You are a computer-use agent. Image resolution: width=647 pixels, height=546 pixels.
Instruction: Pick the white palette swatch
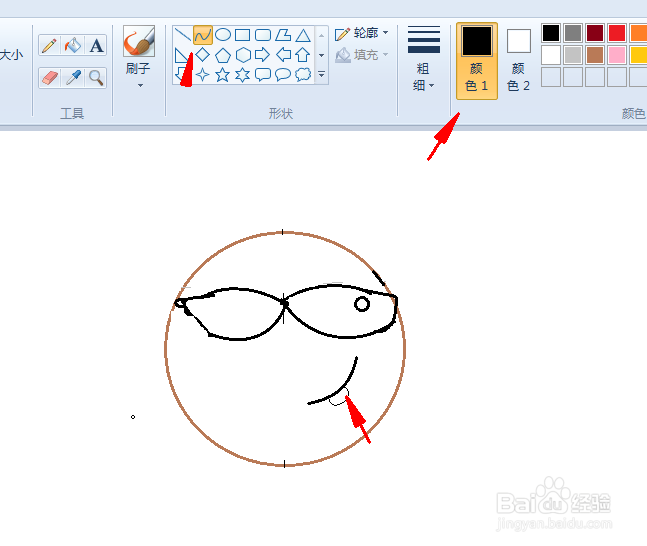[x=551, y=55]
